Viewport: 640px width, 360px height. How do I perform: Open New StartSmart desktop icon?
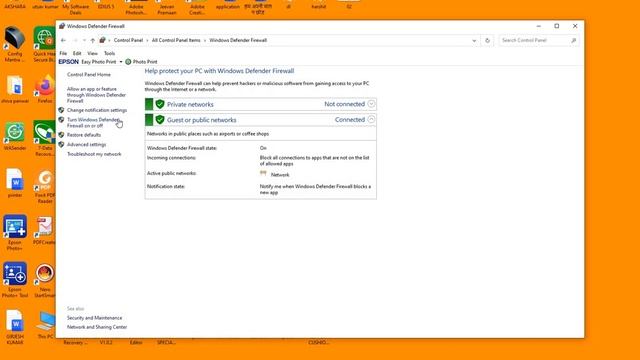tap(45, 280)
